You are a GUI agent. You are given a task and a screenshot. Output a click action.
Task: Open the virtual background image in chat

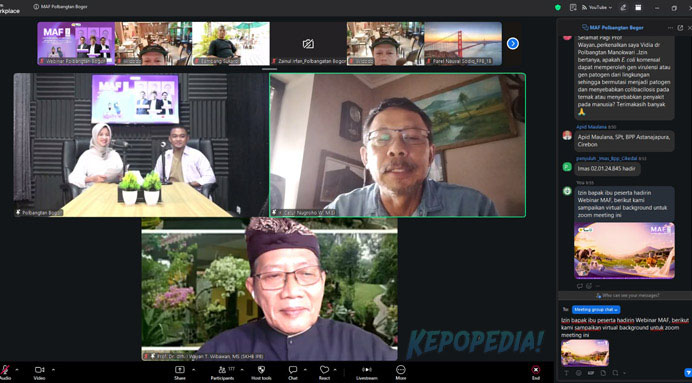tap(624, 250)
